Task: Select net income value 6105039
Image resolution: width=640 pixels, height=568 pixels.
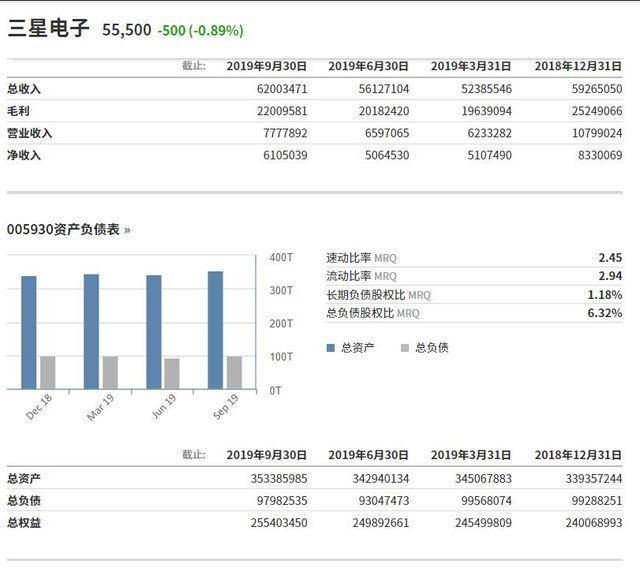Action: [285, 155]
